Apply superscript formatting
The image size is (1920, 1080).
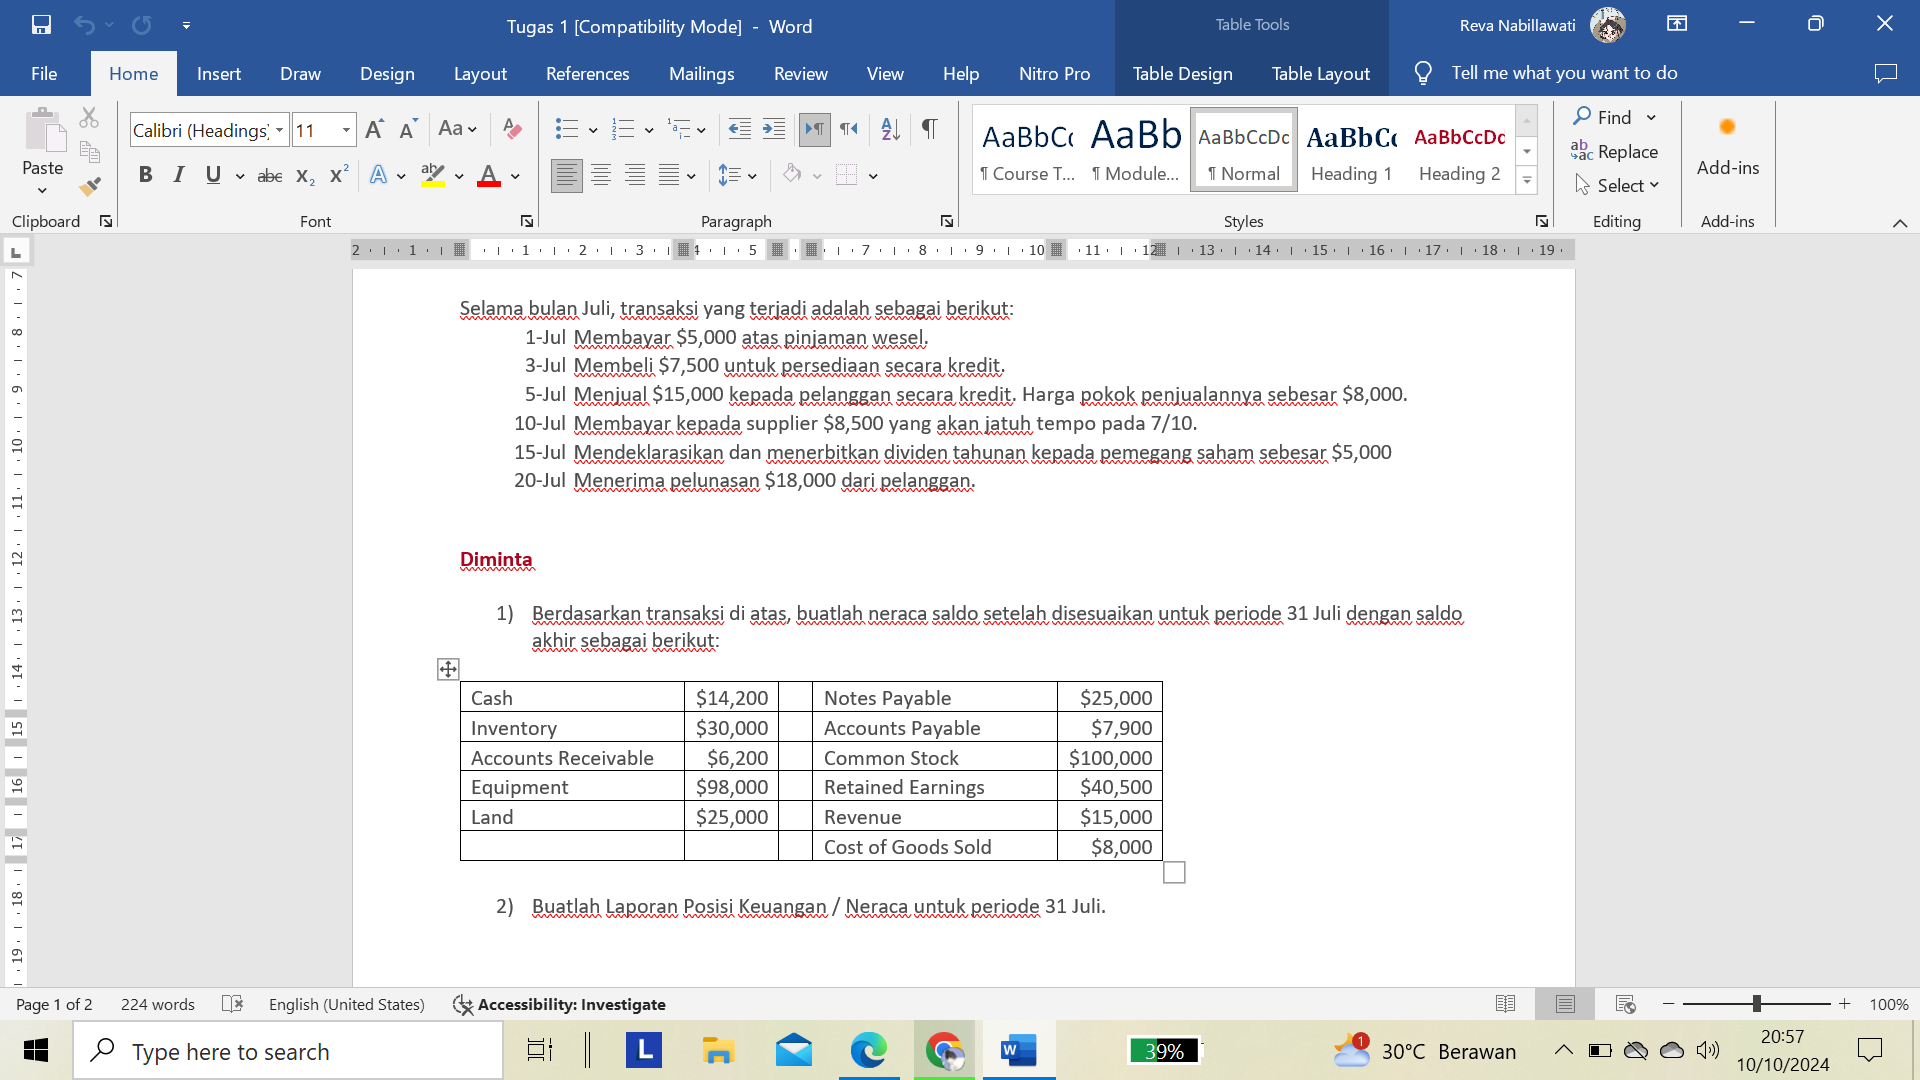[339, 176]
